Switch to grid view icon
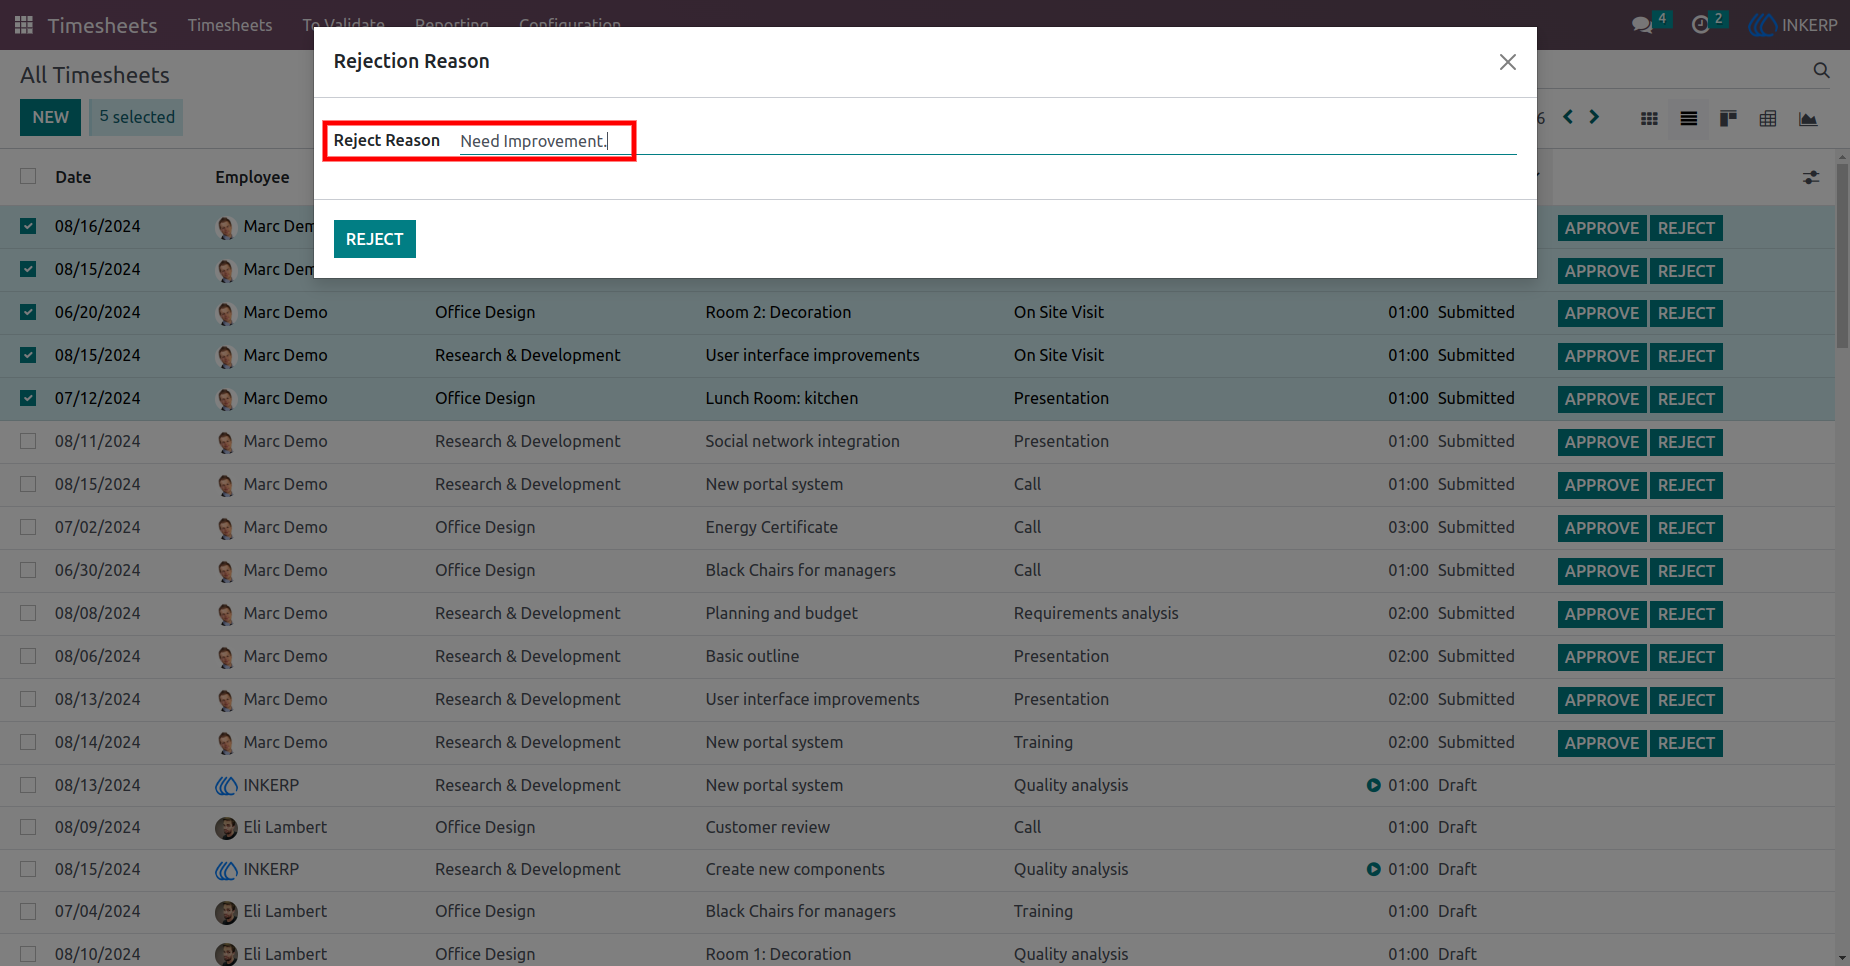The height and width of the screenshot is (966, 1850). click(1649, 119)
